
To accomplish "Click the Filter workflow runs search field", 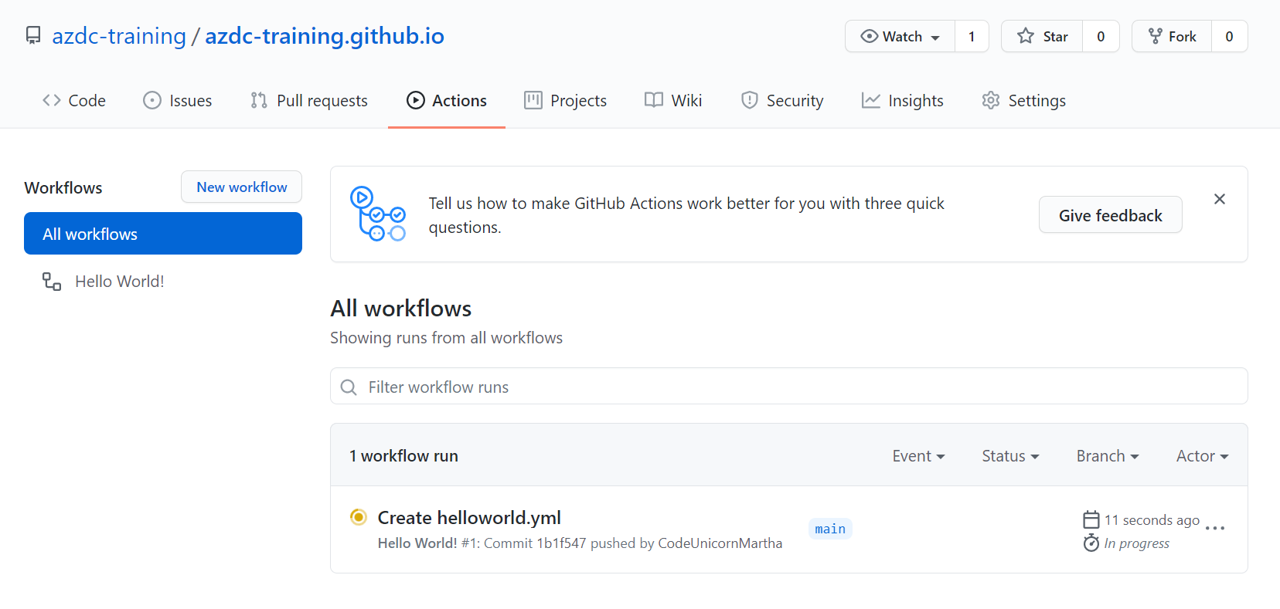I will 788,387.
